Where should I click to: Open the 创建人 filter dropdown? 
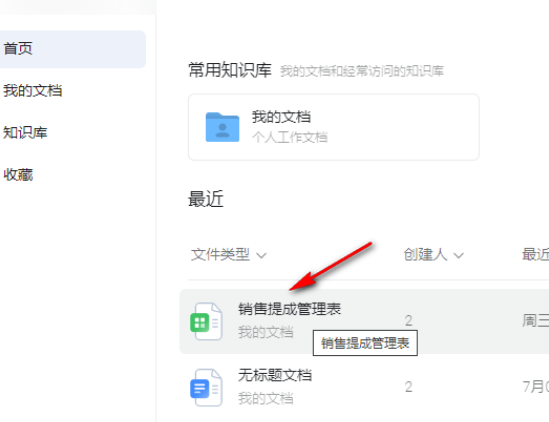click(433, 255)
